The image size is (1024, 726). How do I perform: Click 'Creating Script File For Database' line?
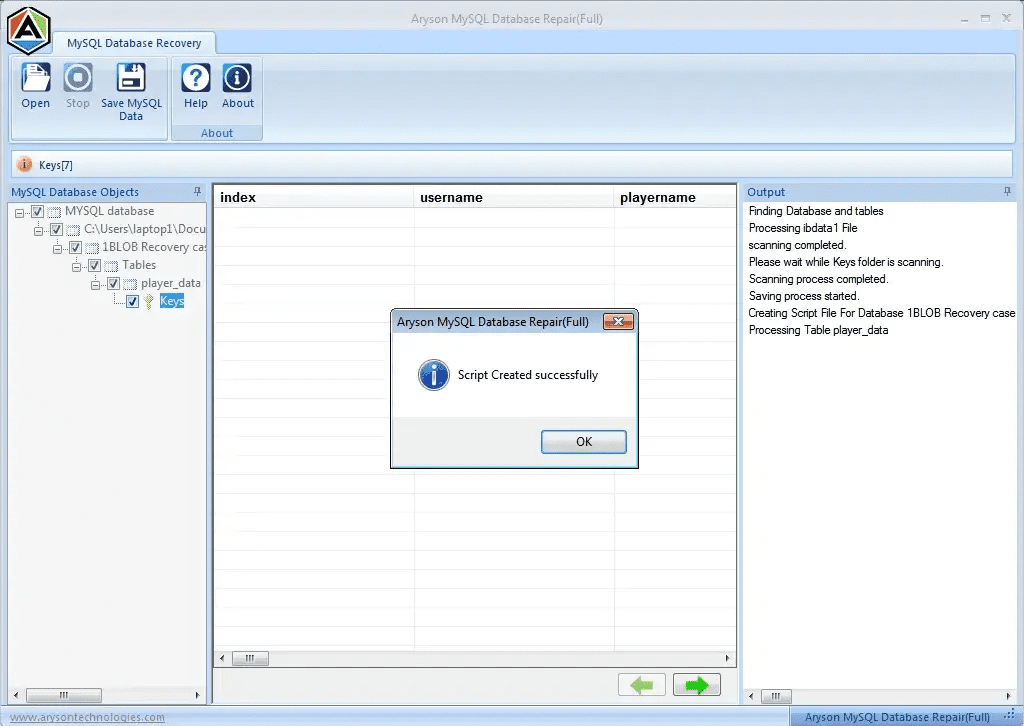(x=882, y=313)
